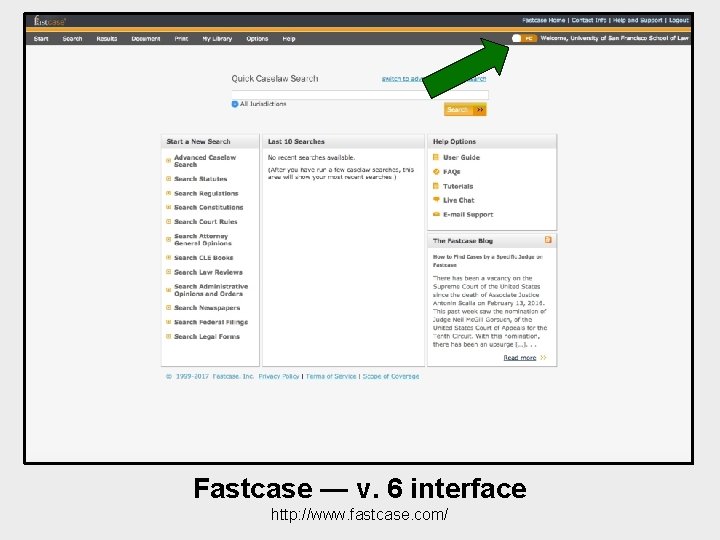The height and width of the screenshot is (540, 720).
Task: Click the orange Search button
Action: coord(465,110)
